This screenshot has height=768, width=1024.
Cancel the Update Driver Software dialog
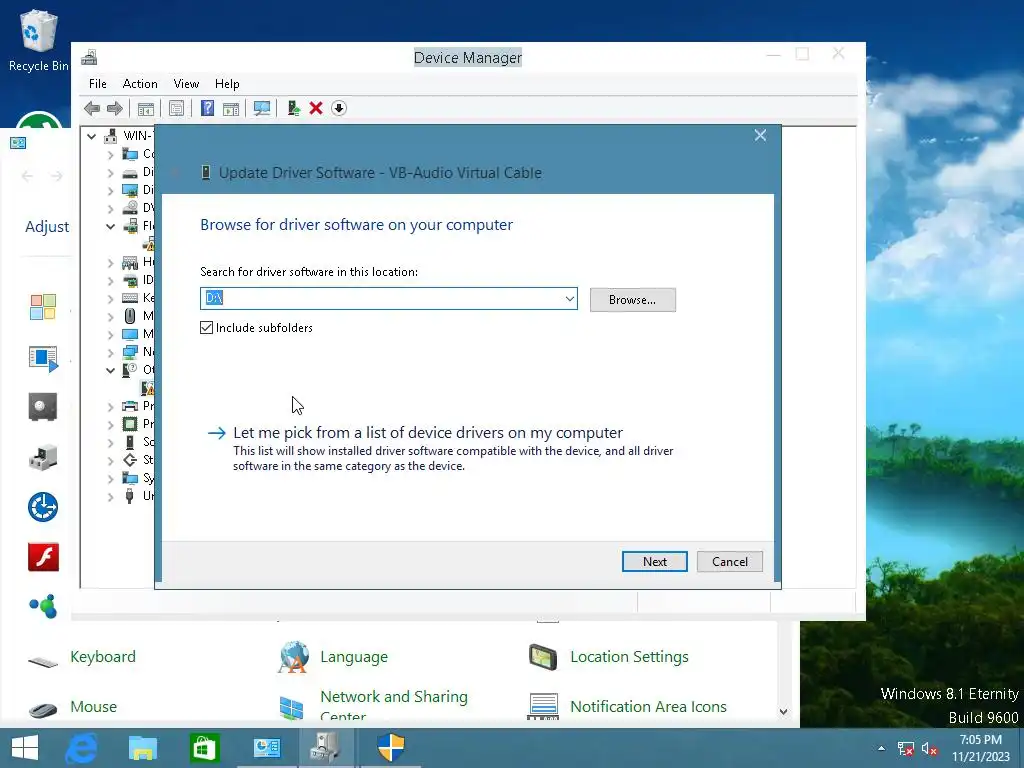729,562
